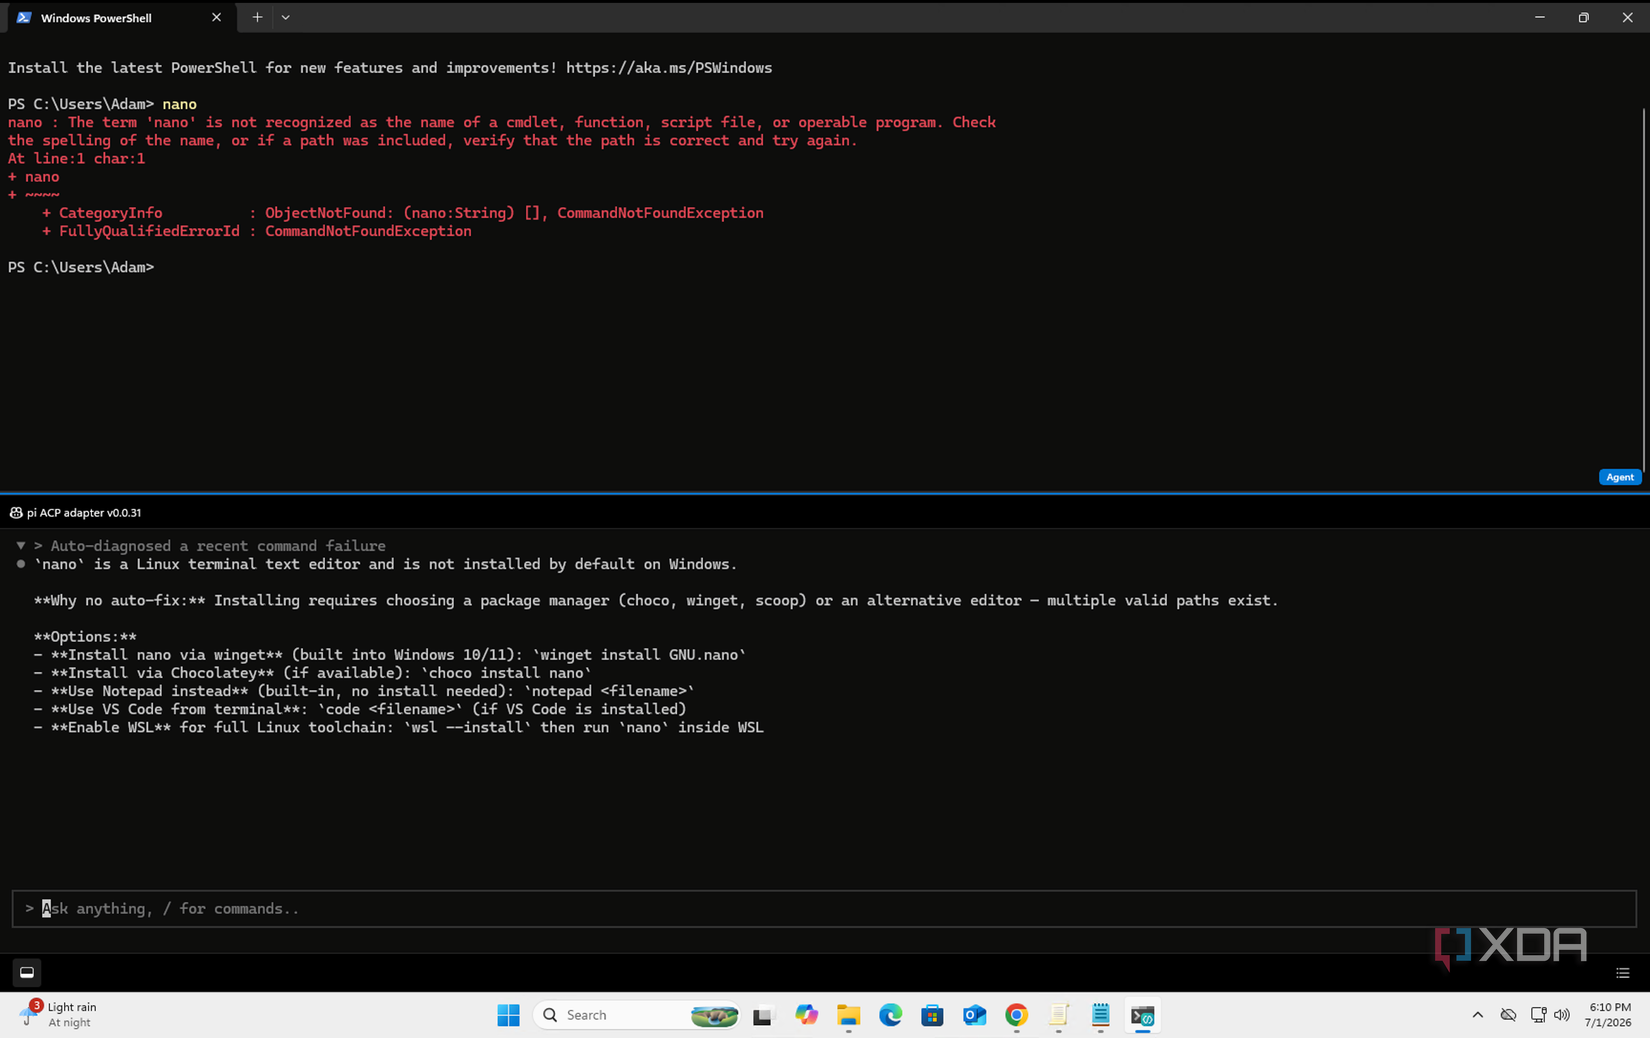This screenshot has height=1038, width=1650.
Task: Open File Explorer from the taskbar
Action: 848,1016
